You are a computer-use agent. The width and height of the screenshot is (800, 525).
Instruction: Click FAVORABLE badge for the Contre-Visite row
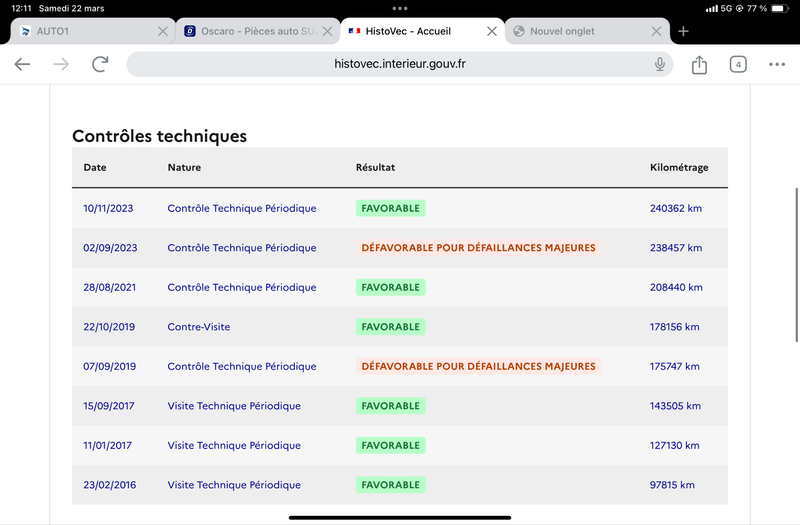(391, 327)
